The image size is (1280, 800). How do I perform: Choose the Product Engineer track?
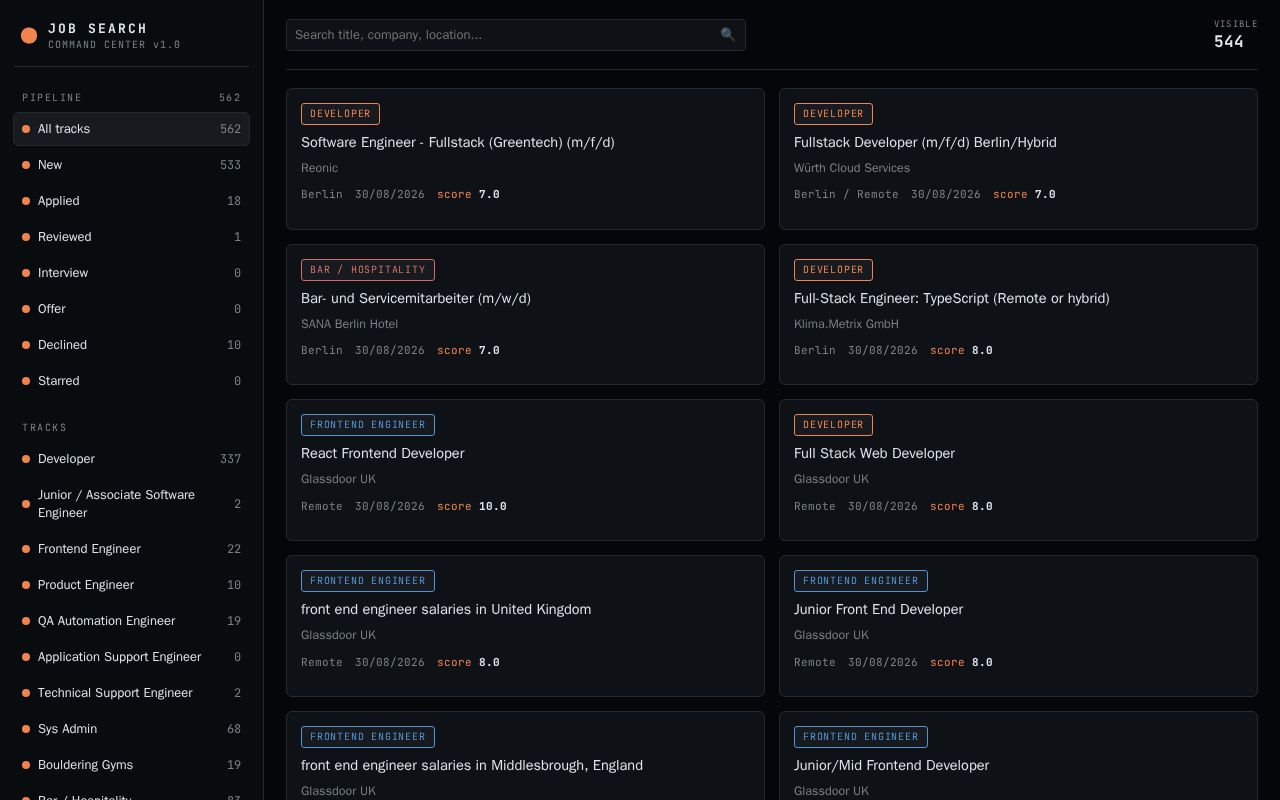coord(131,585)
